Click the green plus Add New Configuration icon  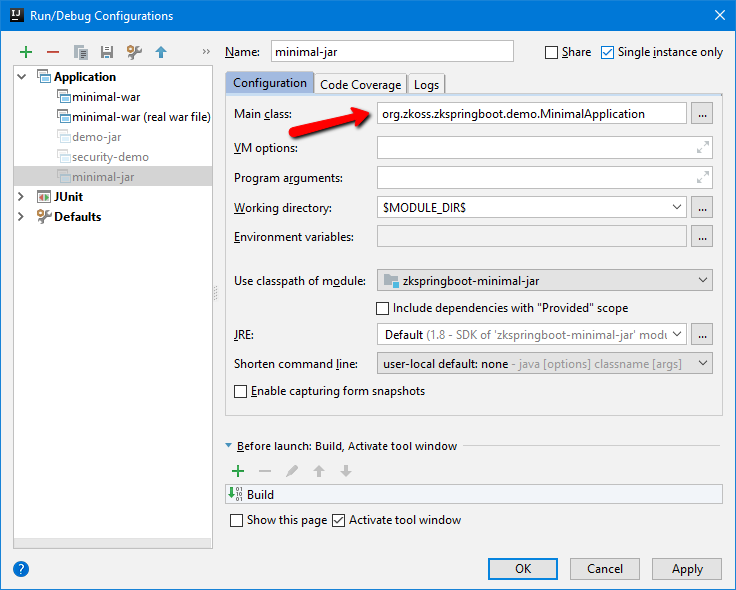26,52
